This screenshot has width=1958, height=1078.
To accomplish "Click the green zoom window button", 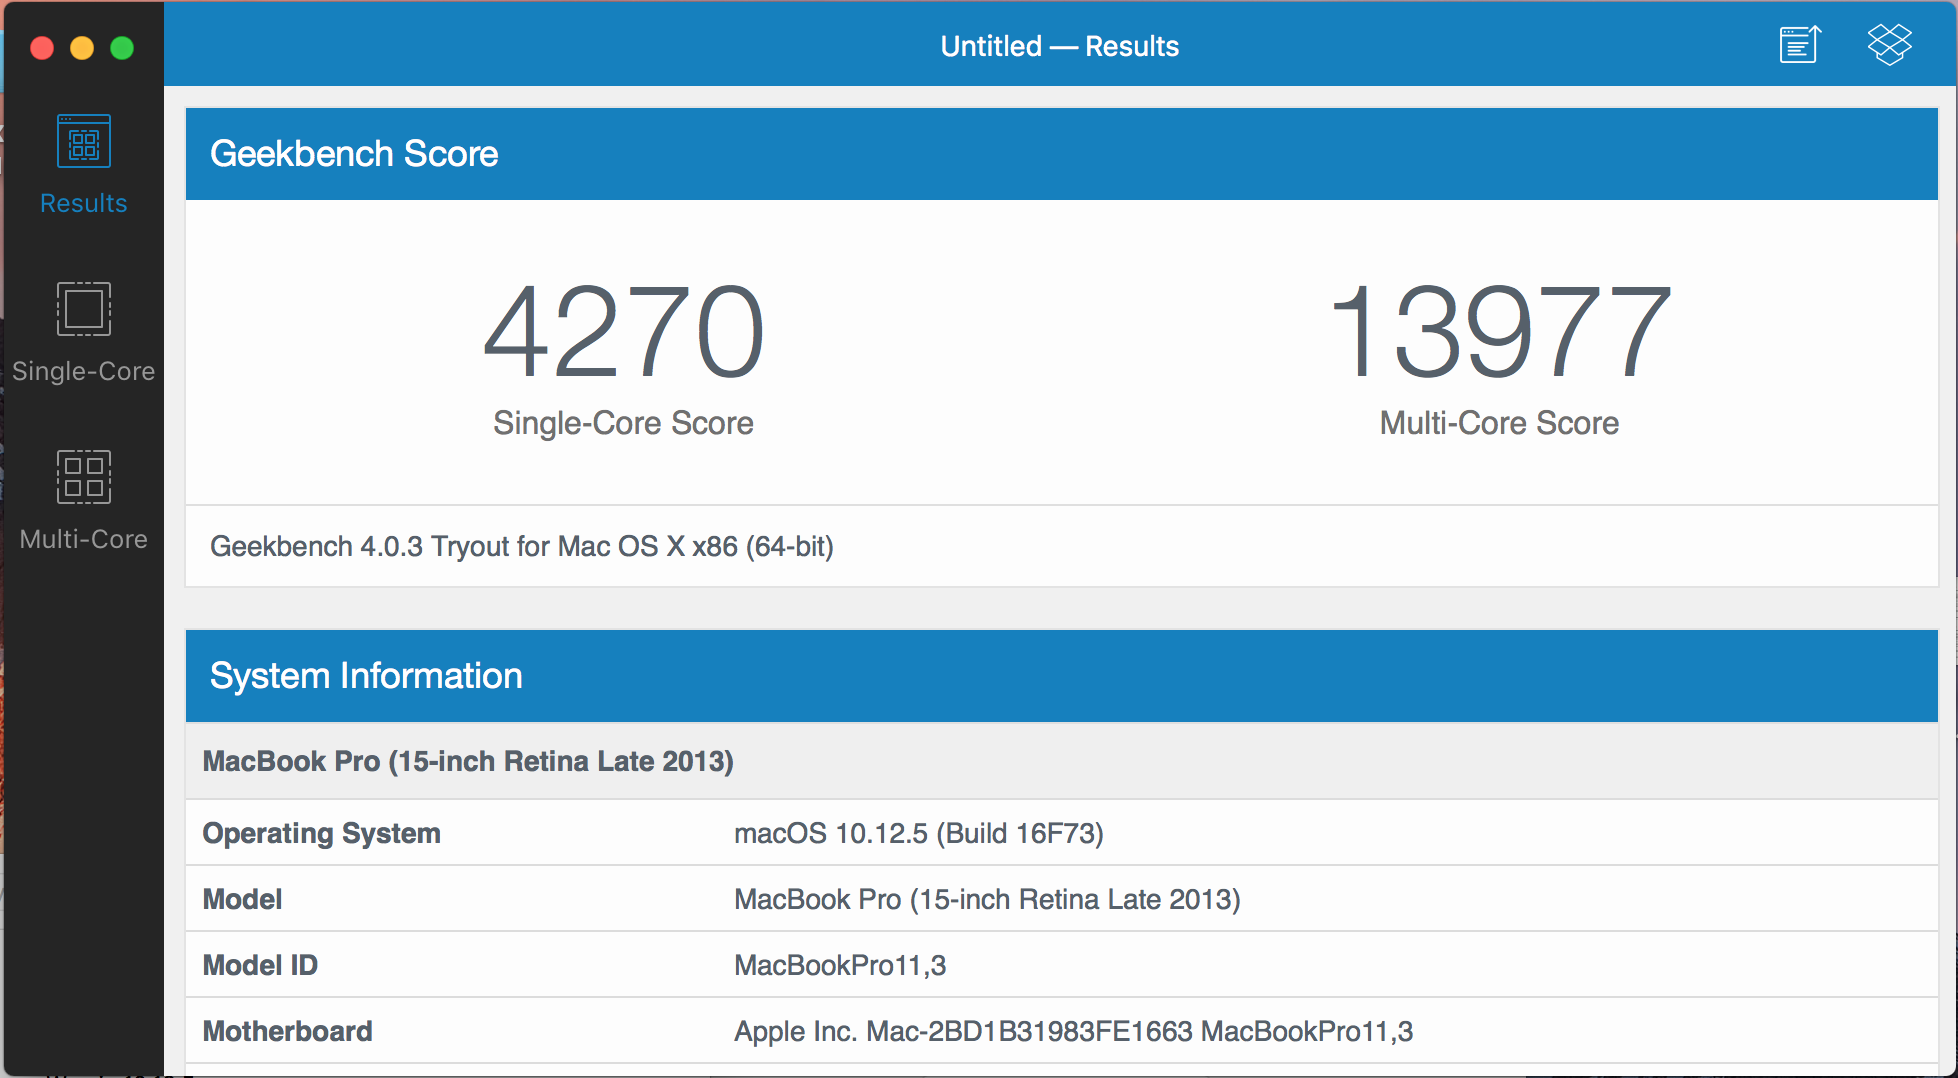I will click(122, 48).
